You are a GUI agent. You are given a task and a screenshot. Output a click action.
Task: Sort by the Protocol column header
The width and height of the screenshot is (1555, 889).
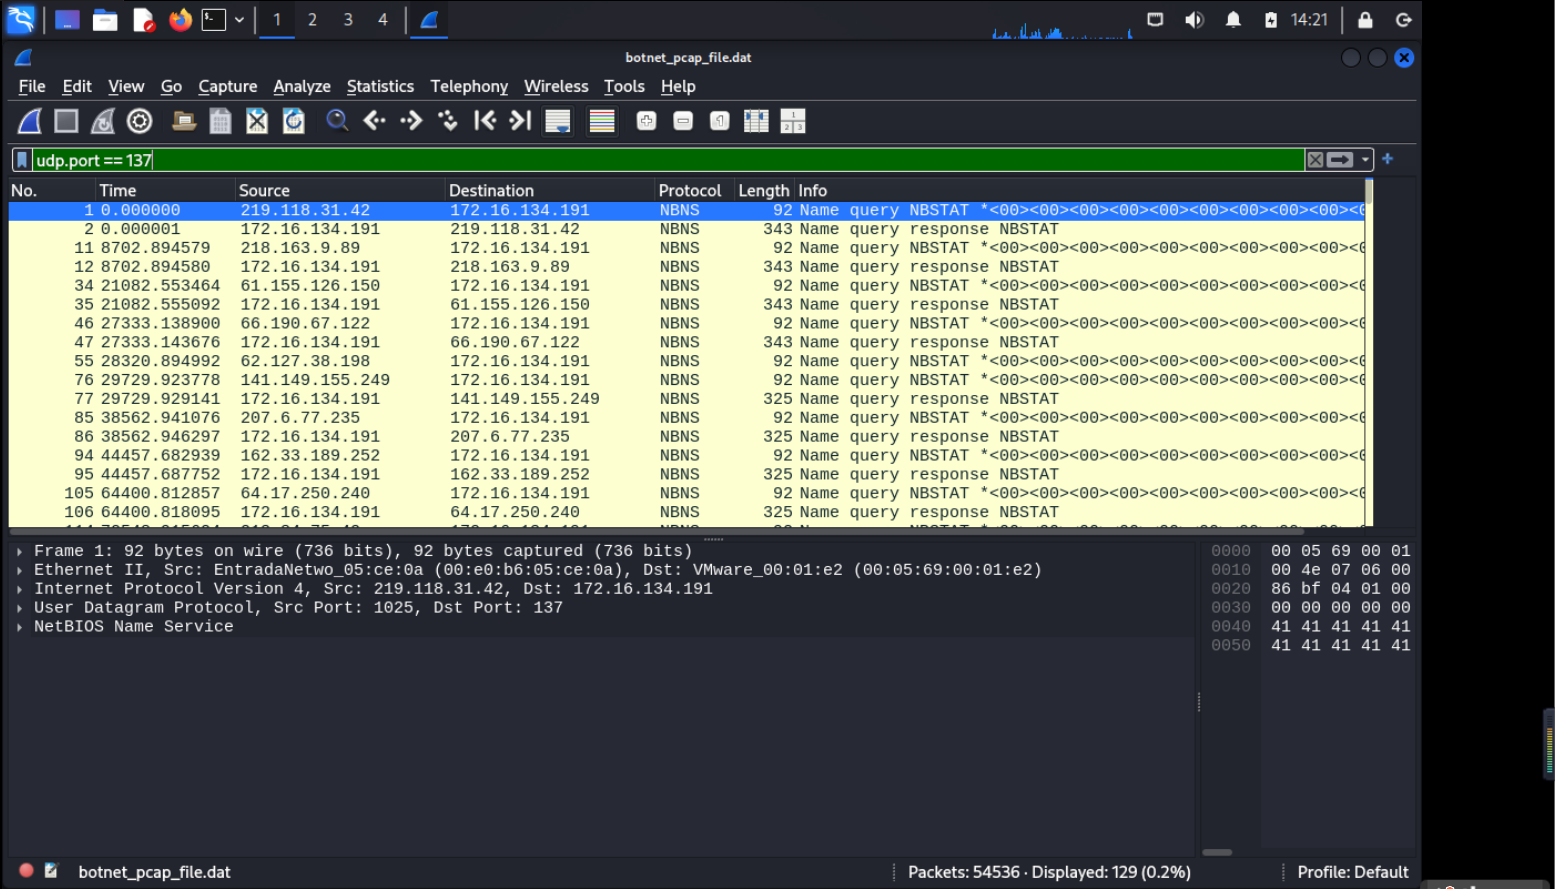693,190
